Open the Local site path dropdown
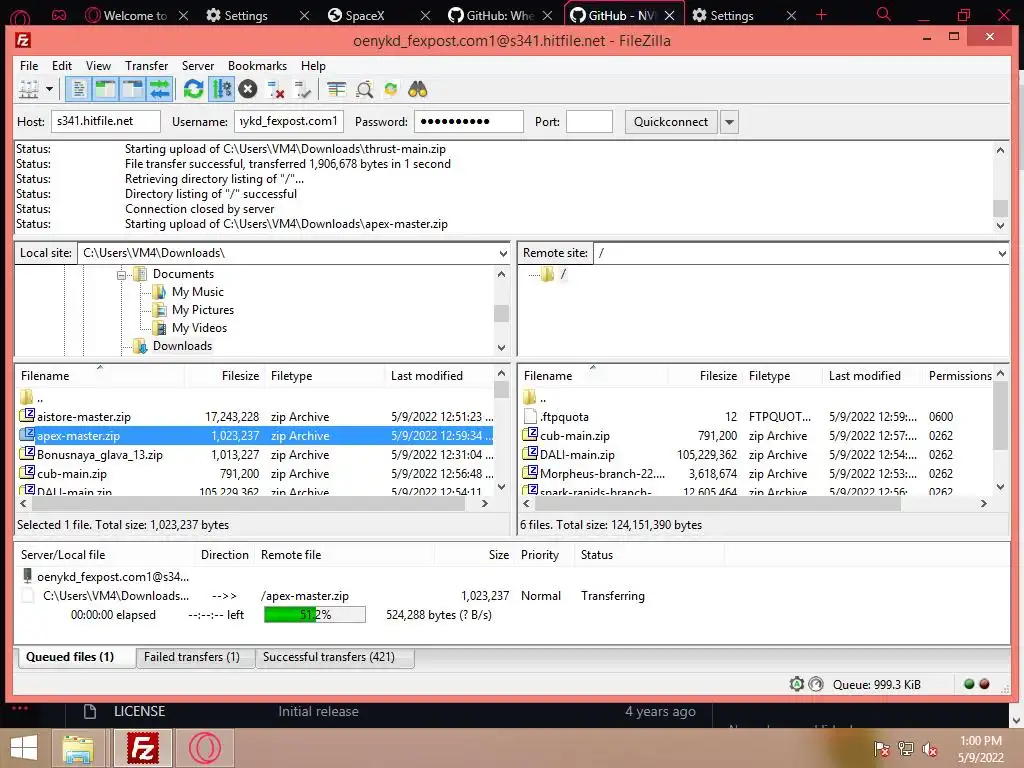 pos(503,253)
